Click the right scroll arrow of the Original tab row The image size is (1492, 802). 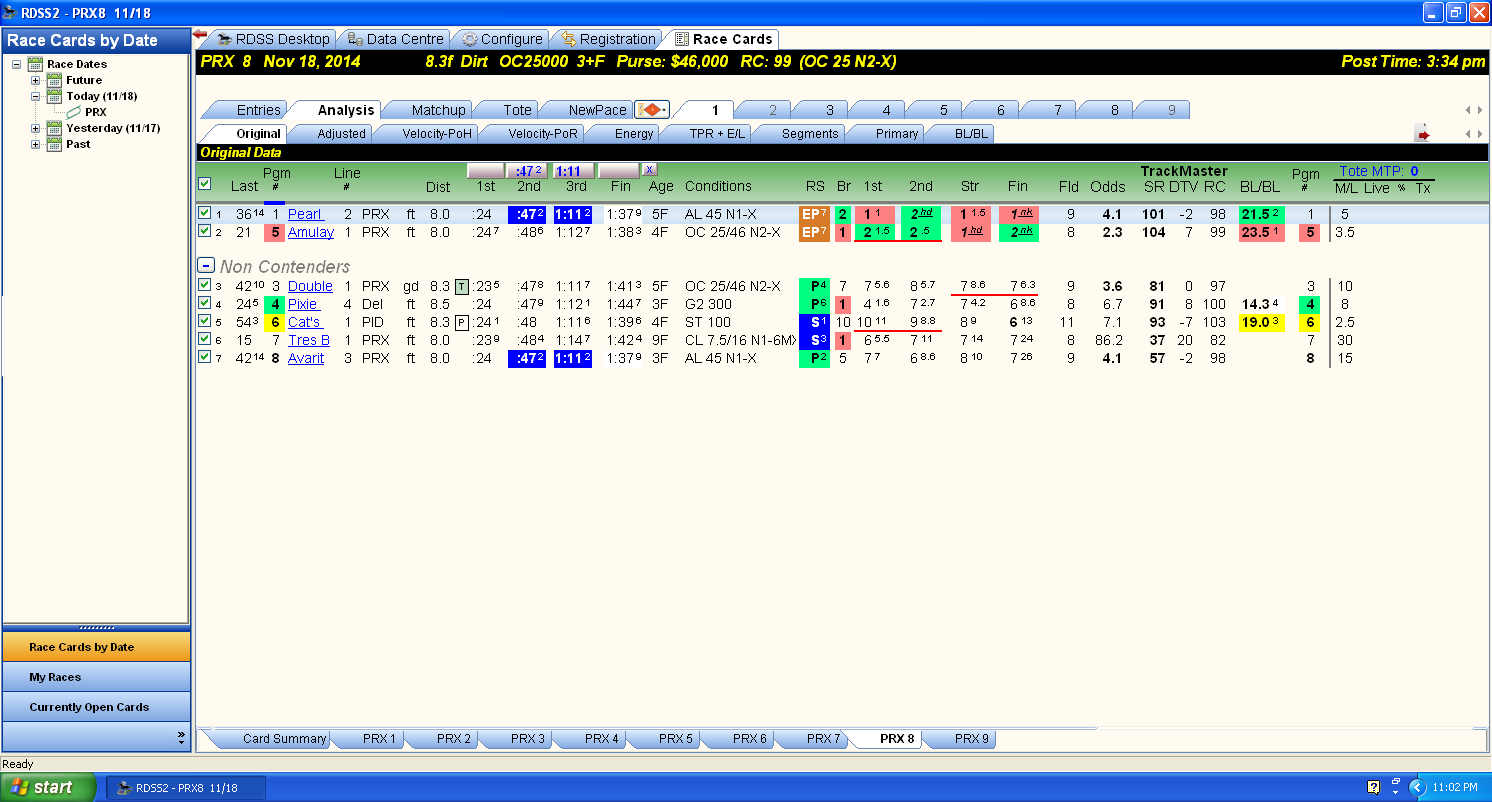pos(1478,134)
